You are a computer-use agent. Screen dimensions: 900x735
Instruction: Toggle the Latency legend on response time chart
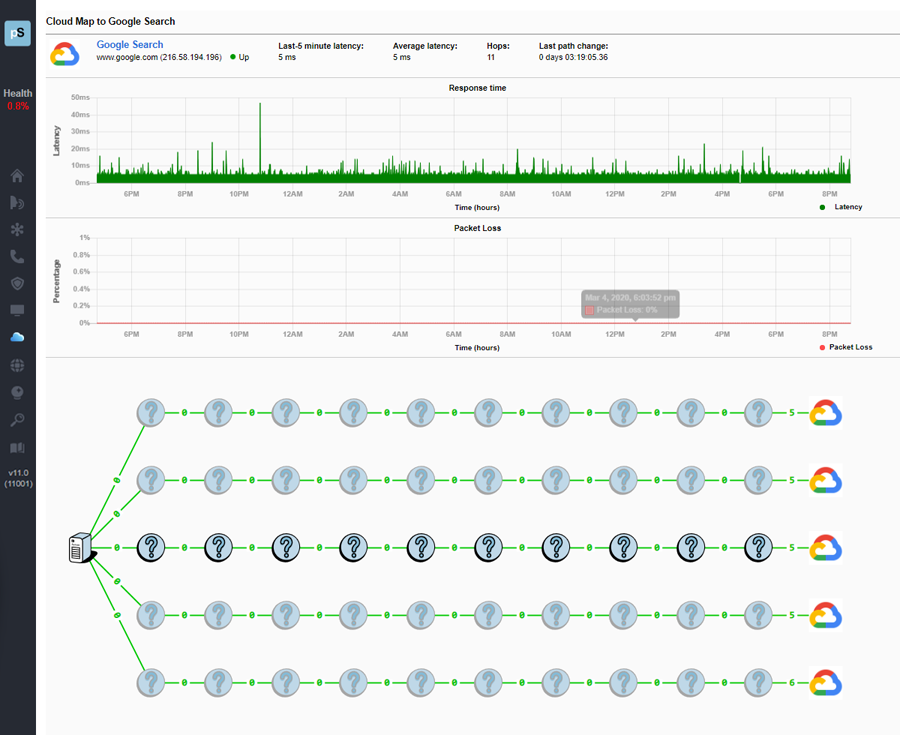838,207
